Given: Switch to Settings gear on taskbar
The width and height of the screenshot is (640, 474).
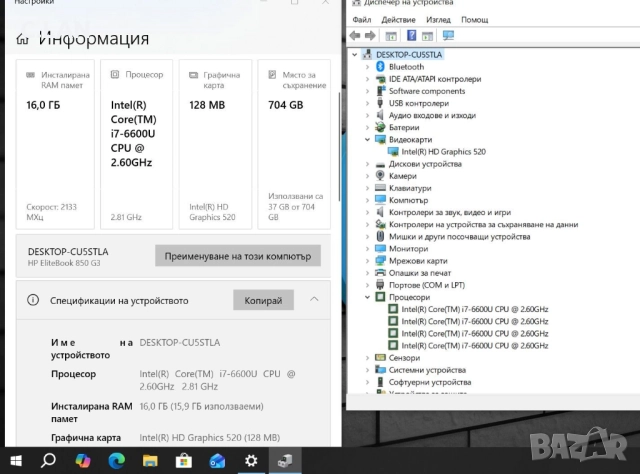Looking at the screenshot, I should pos(251,461).
